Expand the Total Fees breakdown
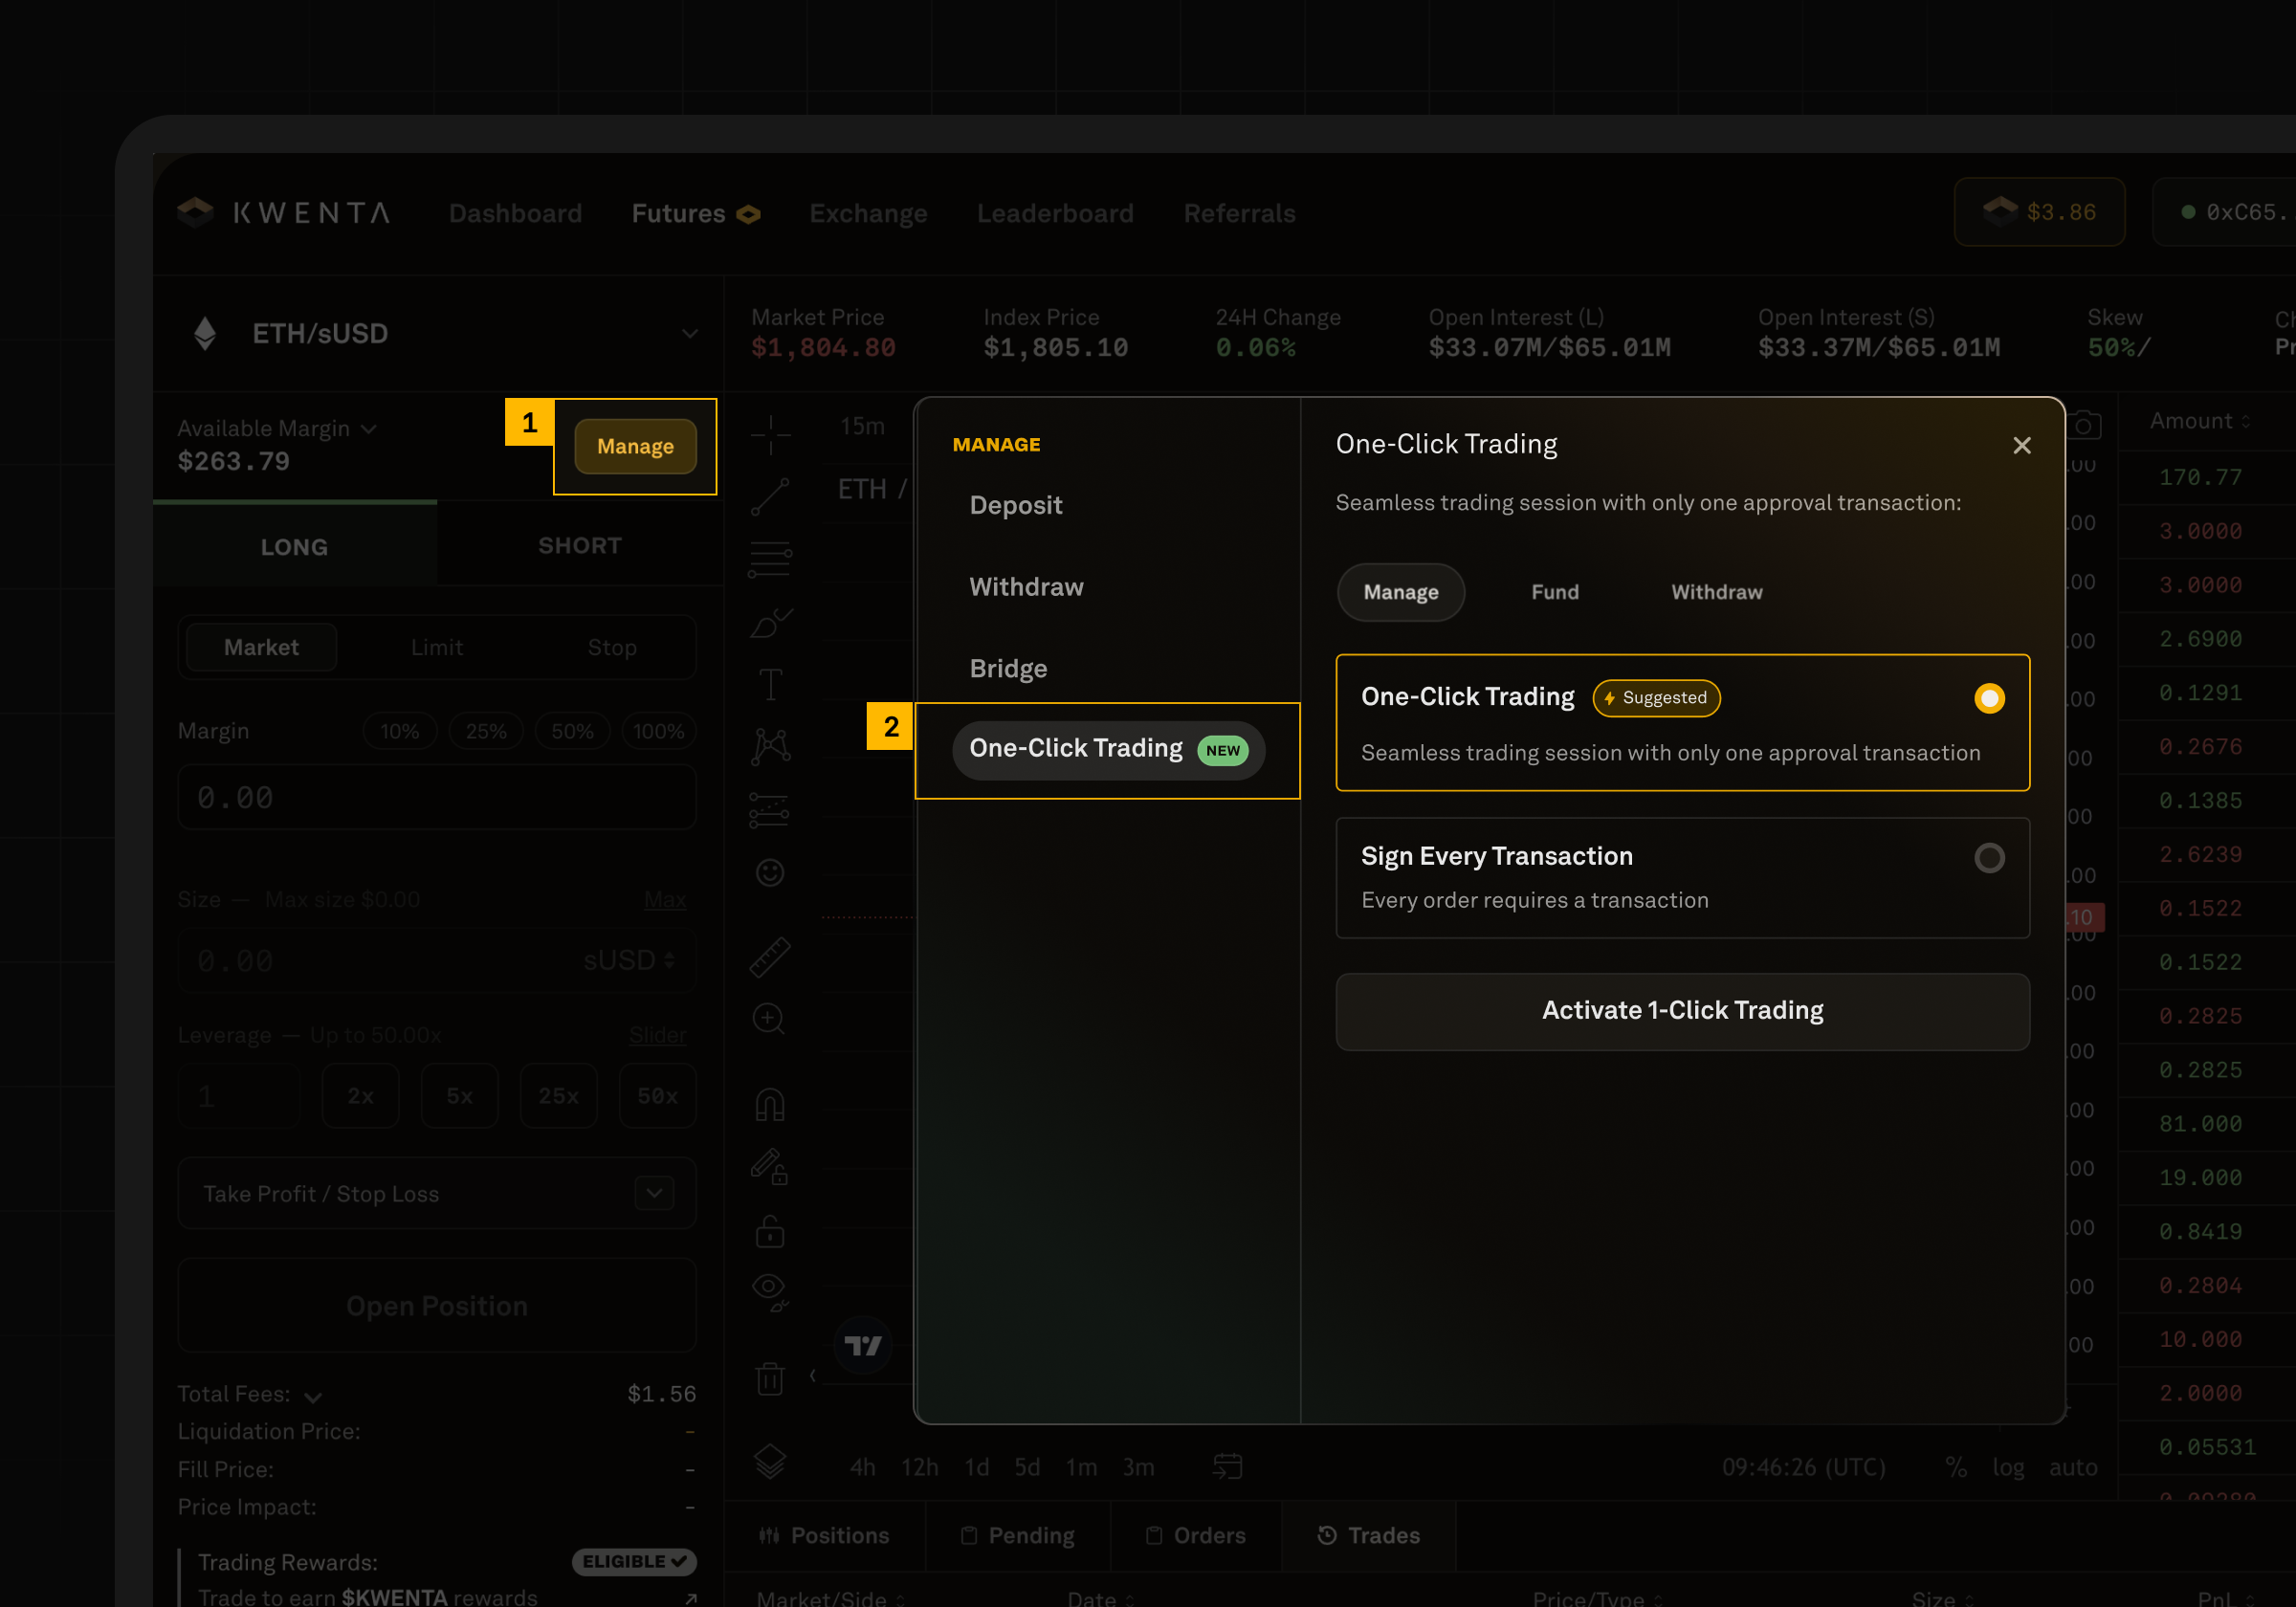The image size is (2296, 1607). pos(313,1396)
